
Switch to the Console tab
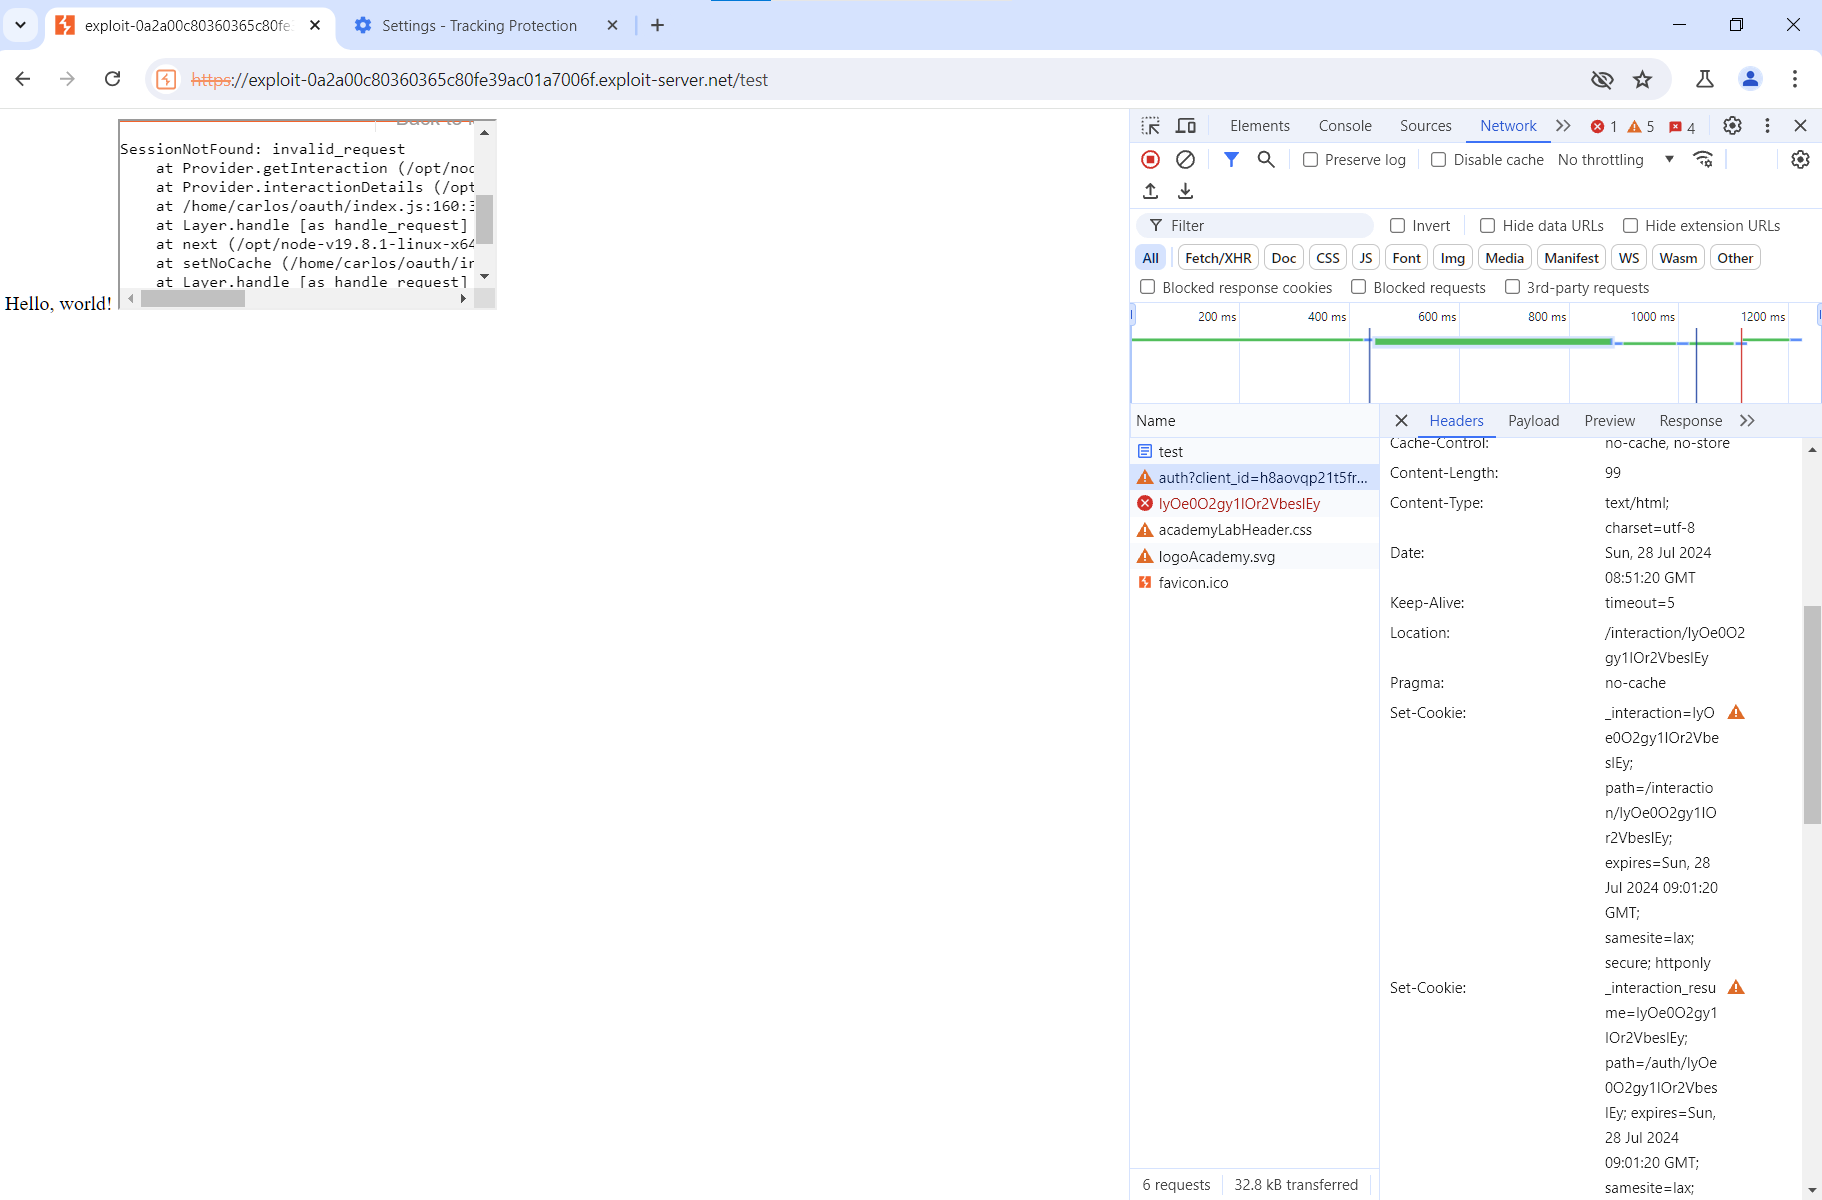1345,126
